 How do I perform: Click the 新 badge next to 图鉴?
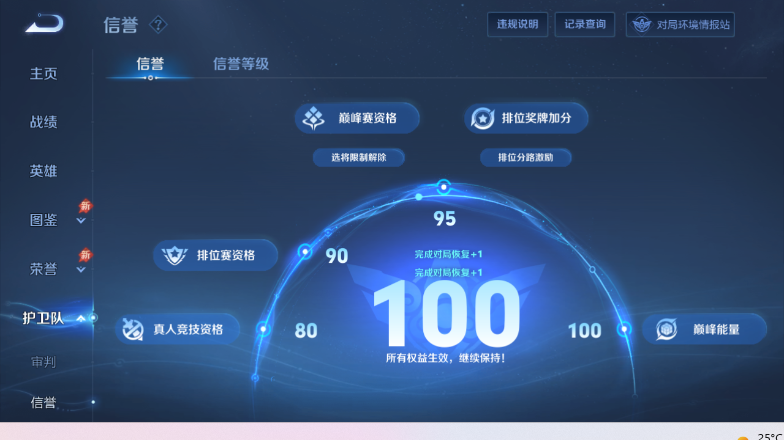[x=86, y=206]
